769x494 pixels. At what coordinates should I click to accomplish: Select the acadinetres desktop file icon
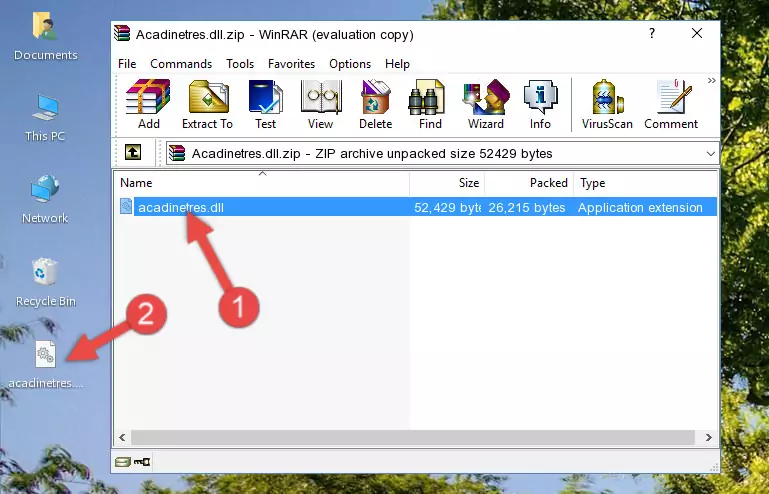point(46,364)
